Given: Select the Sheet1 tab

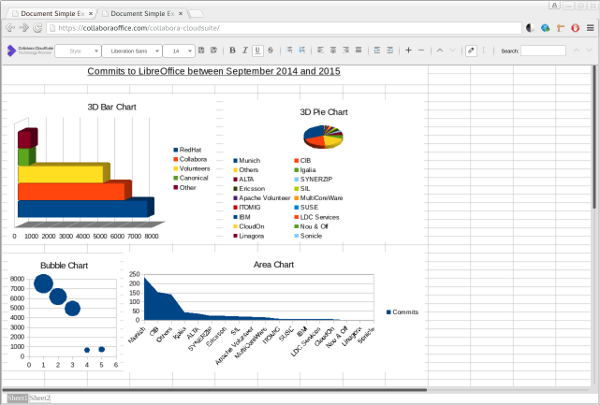Looking at the screenshot, I should click(17, 398).
